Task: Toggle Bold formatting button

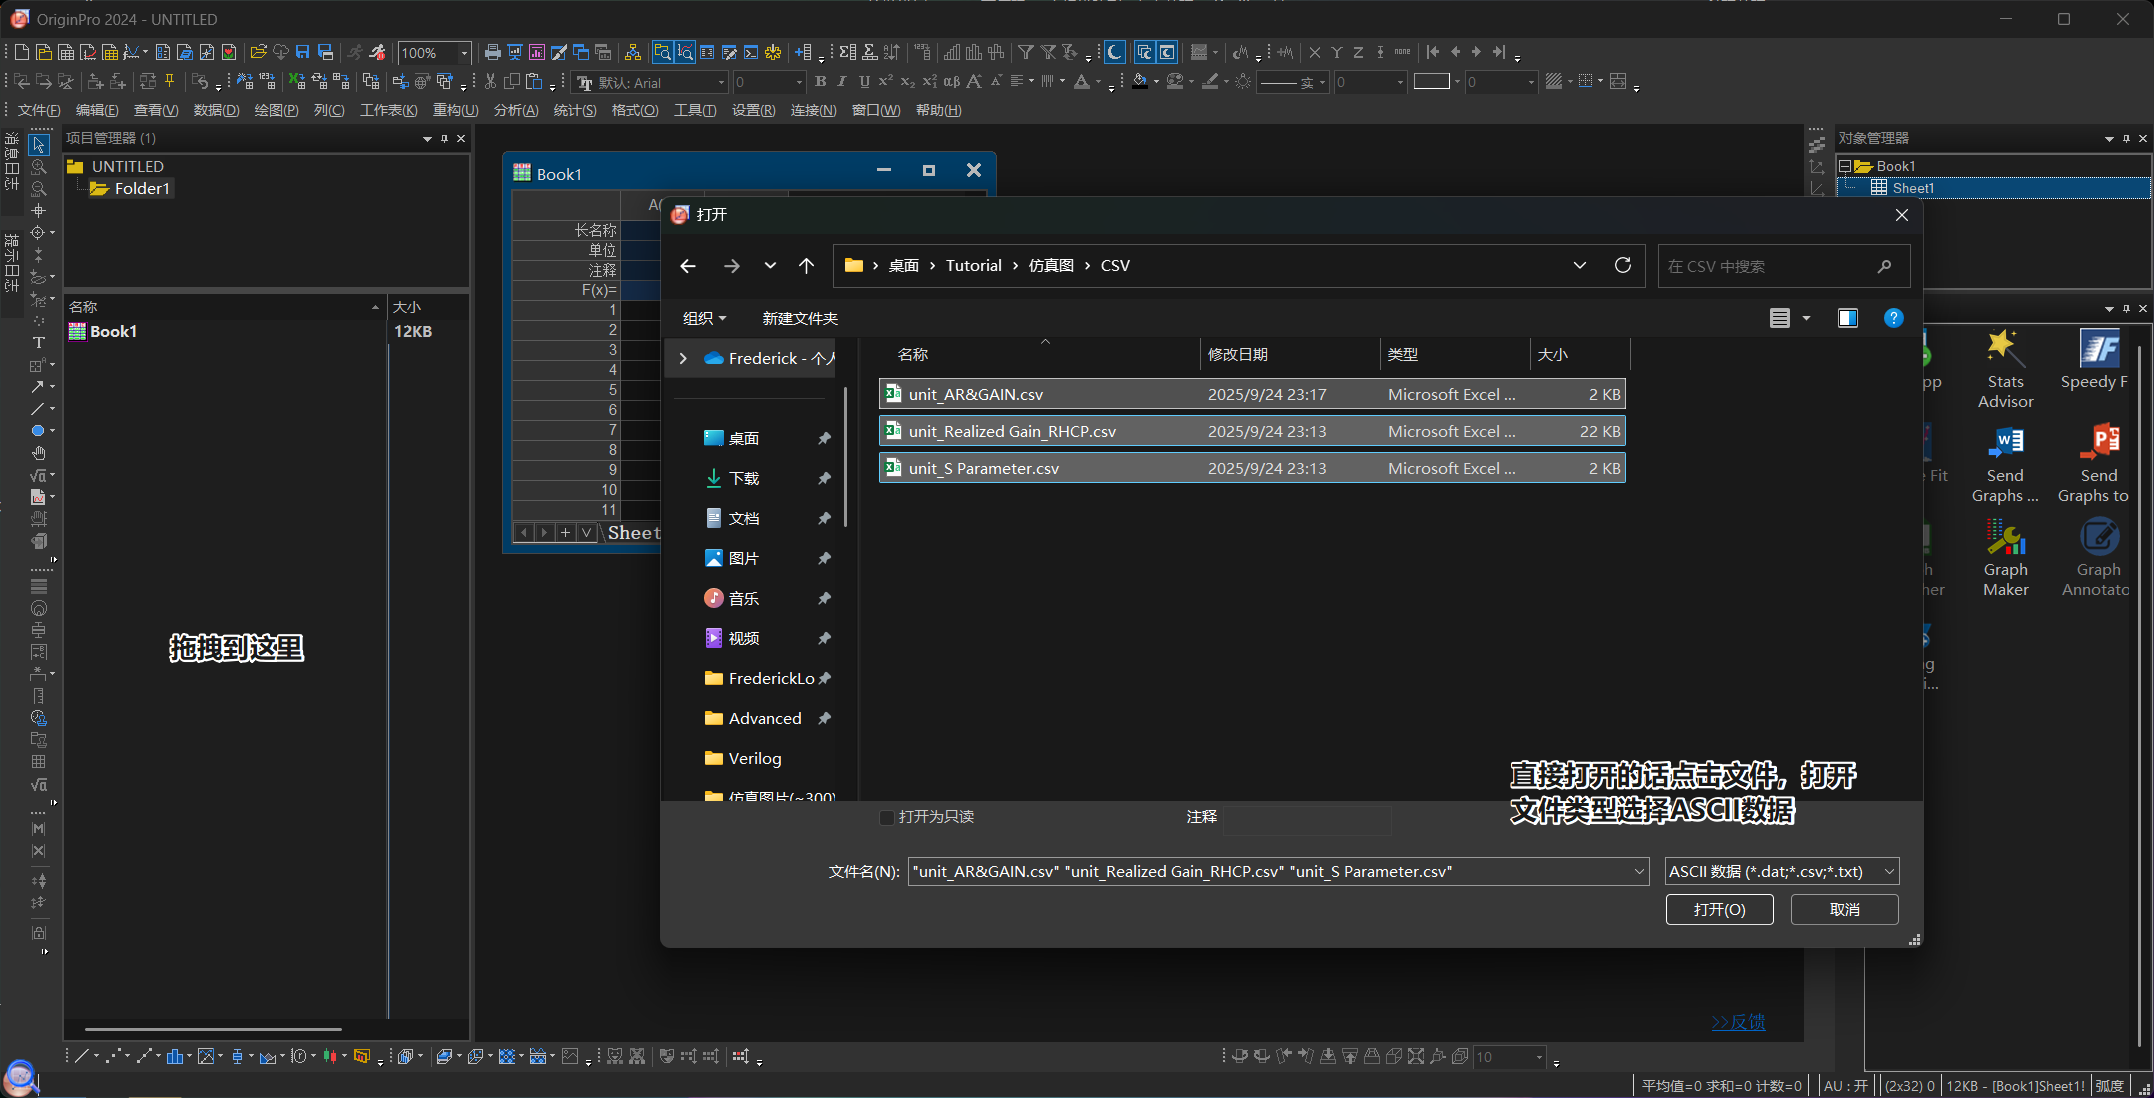Action: [x=821, y=82]
